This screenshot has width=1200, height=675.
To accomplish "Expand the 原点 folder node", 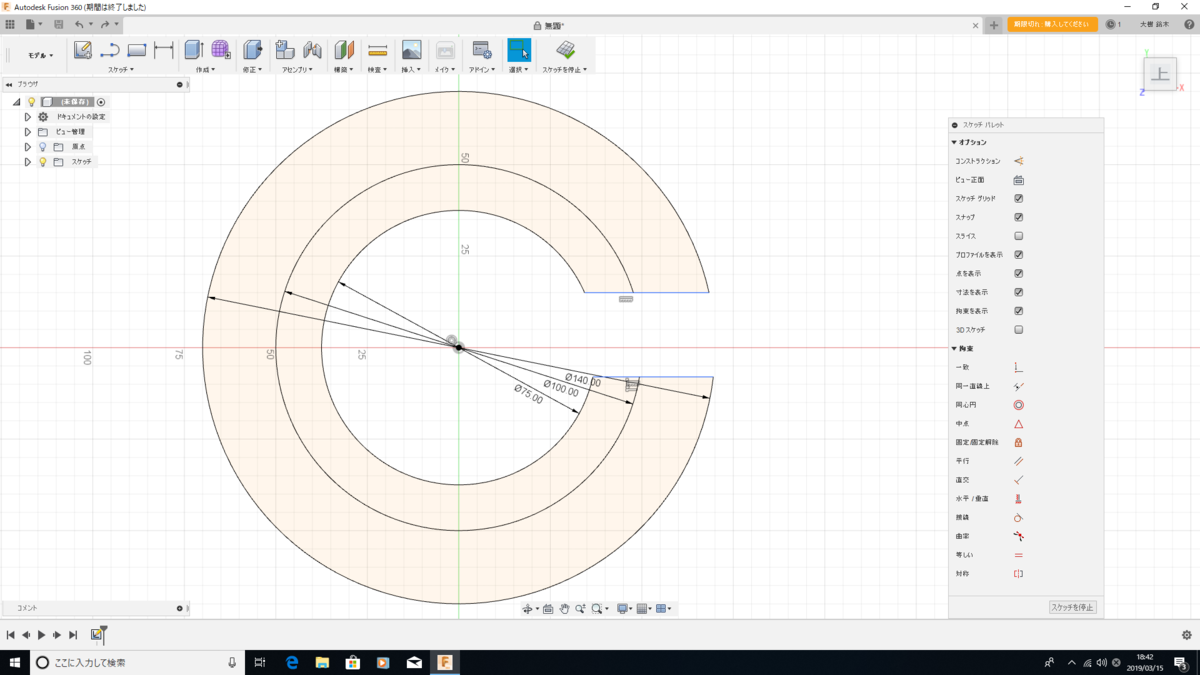I will click(28, 147).
